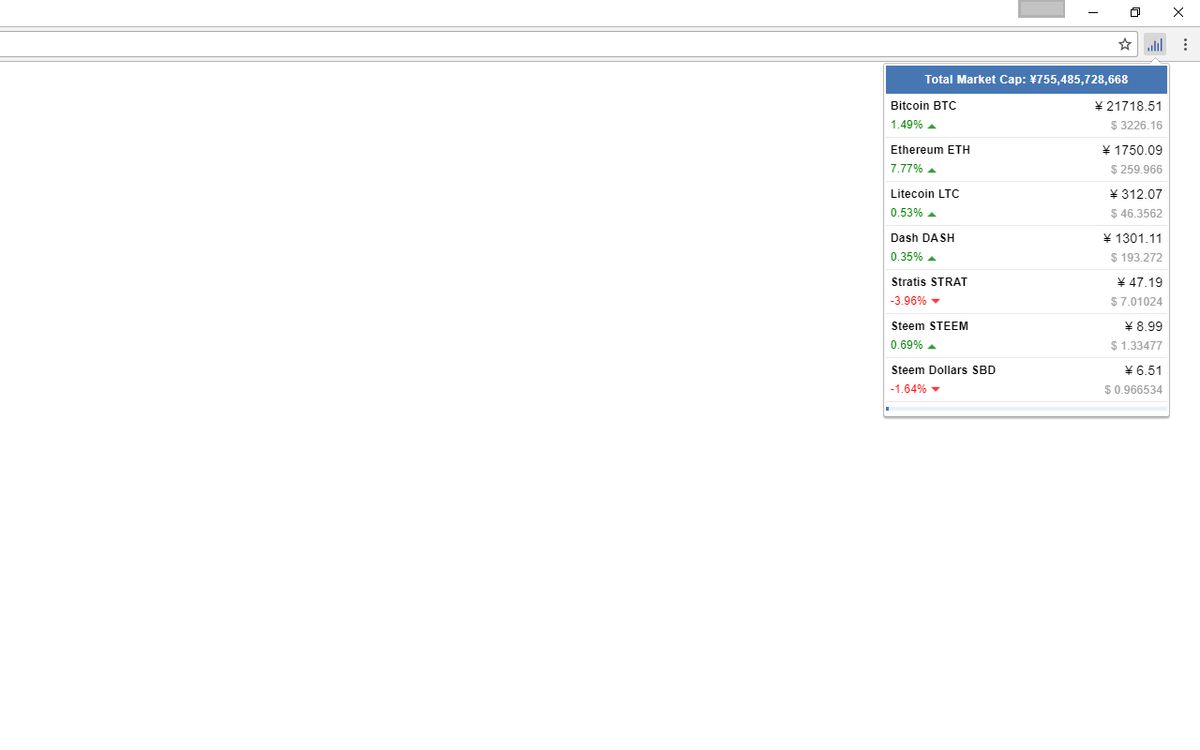Image resolution: width=1200 pixels, height=750 pixels.
Task: Click the Ethereum yen price ¥ 1750.09
Action: click(x=1132, y=150)
